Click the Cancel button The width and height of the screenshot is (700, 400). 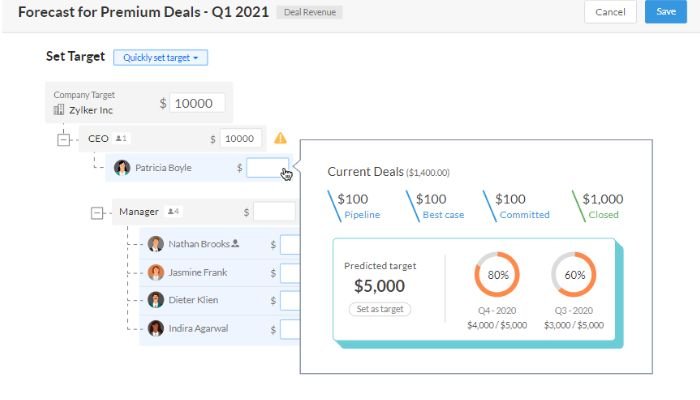(x=610, y=12)
